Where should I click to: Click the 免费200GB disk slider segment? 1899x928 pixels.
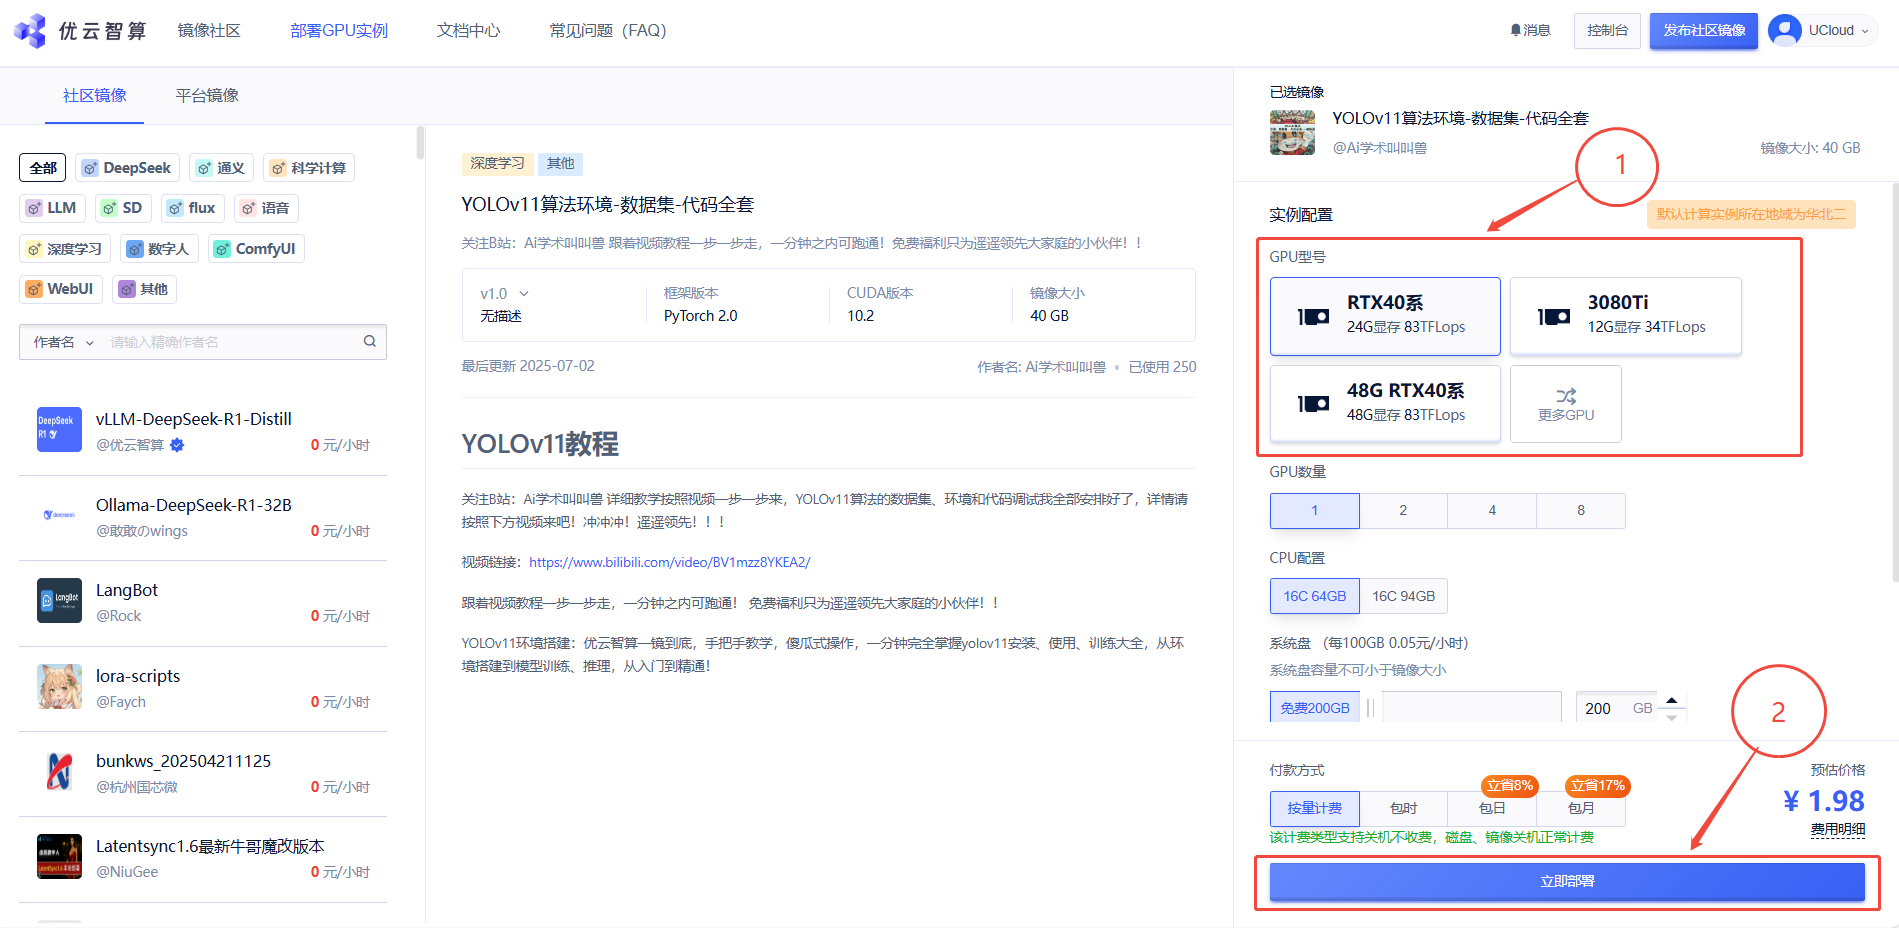point(1315,708)
